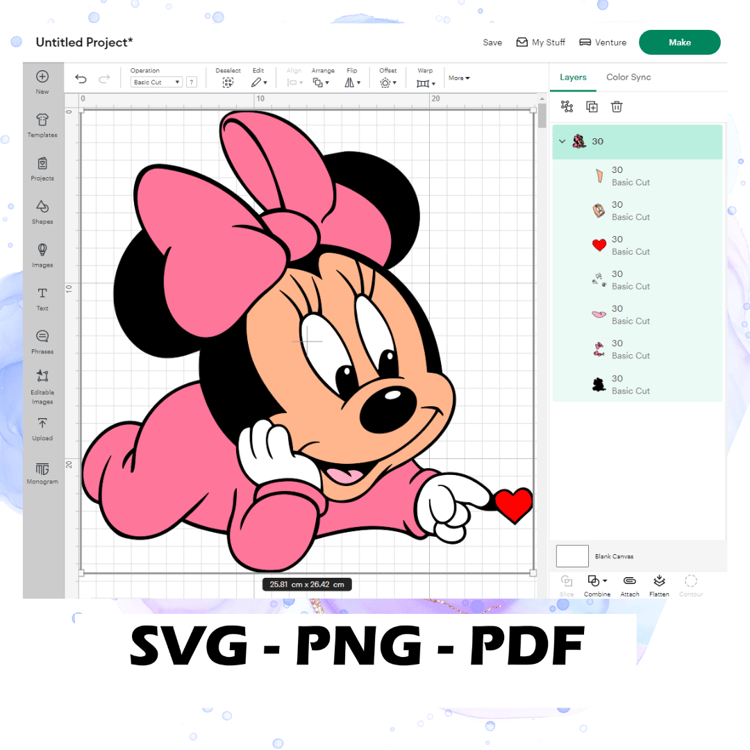Click the Save button

coord(492,43)
